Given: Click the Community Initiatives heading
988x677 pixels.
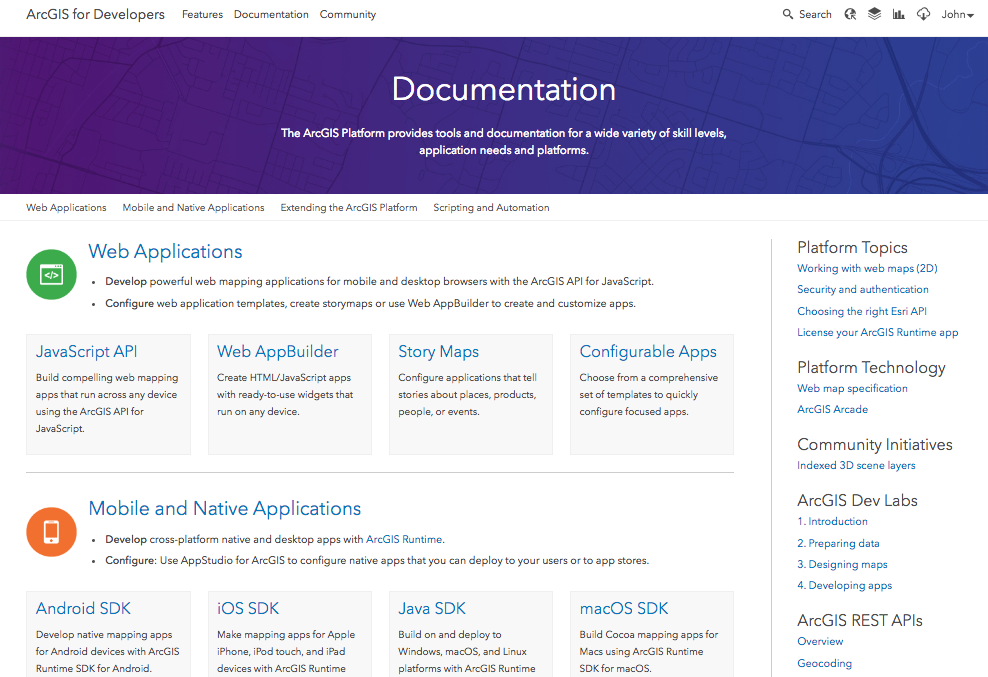Looking at the screenshot, I should (875, 444).
